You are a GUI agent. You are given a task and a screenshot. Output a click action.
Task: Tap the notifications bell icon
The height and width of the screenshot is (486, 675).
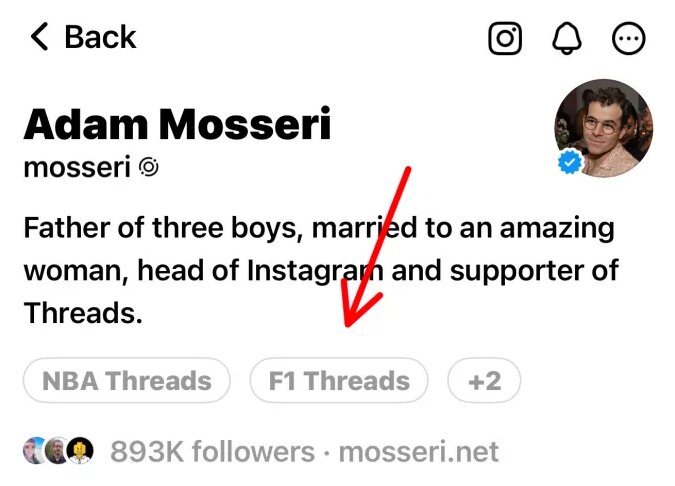(566, 39)
